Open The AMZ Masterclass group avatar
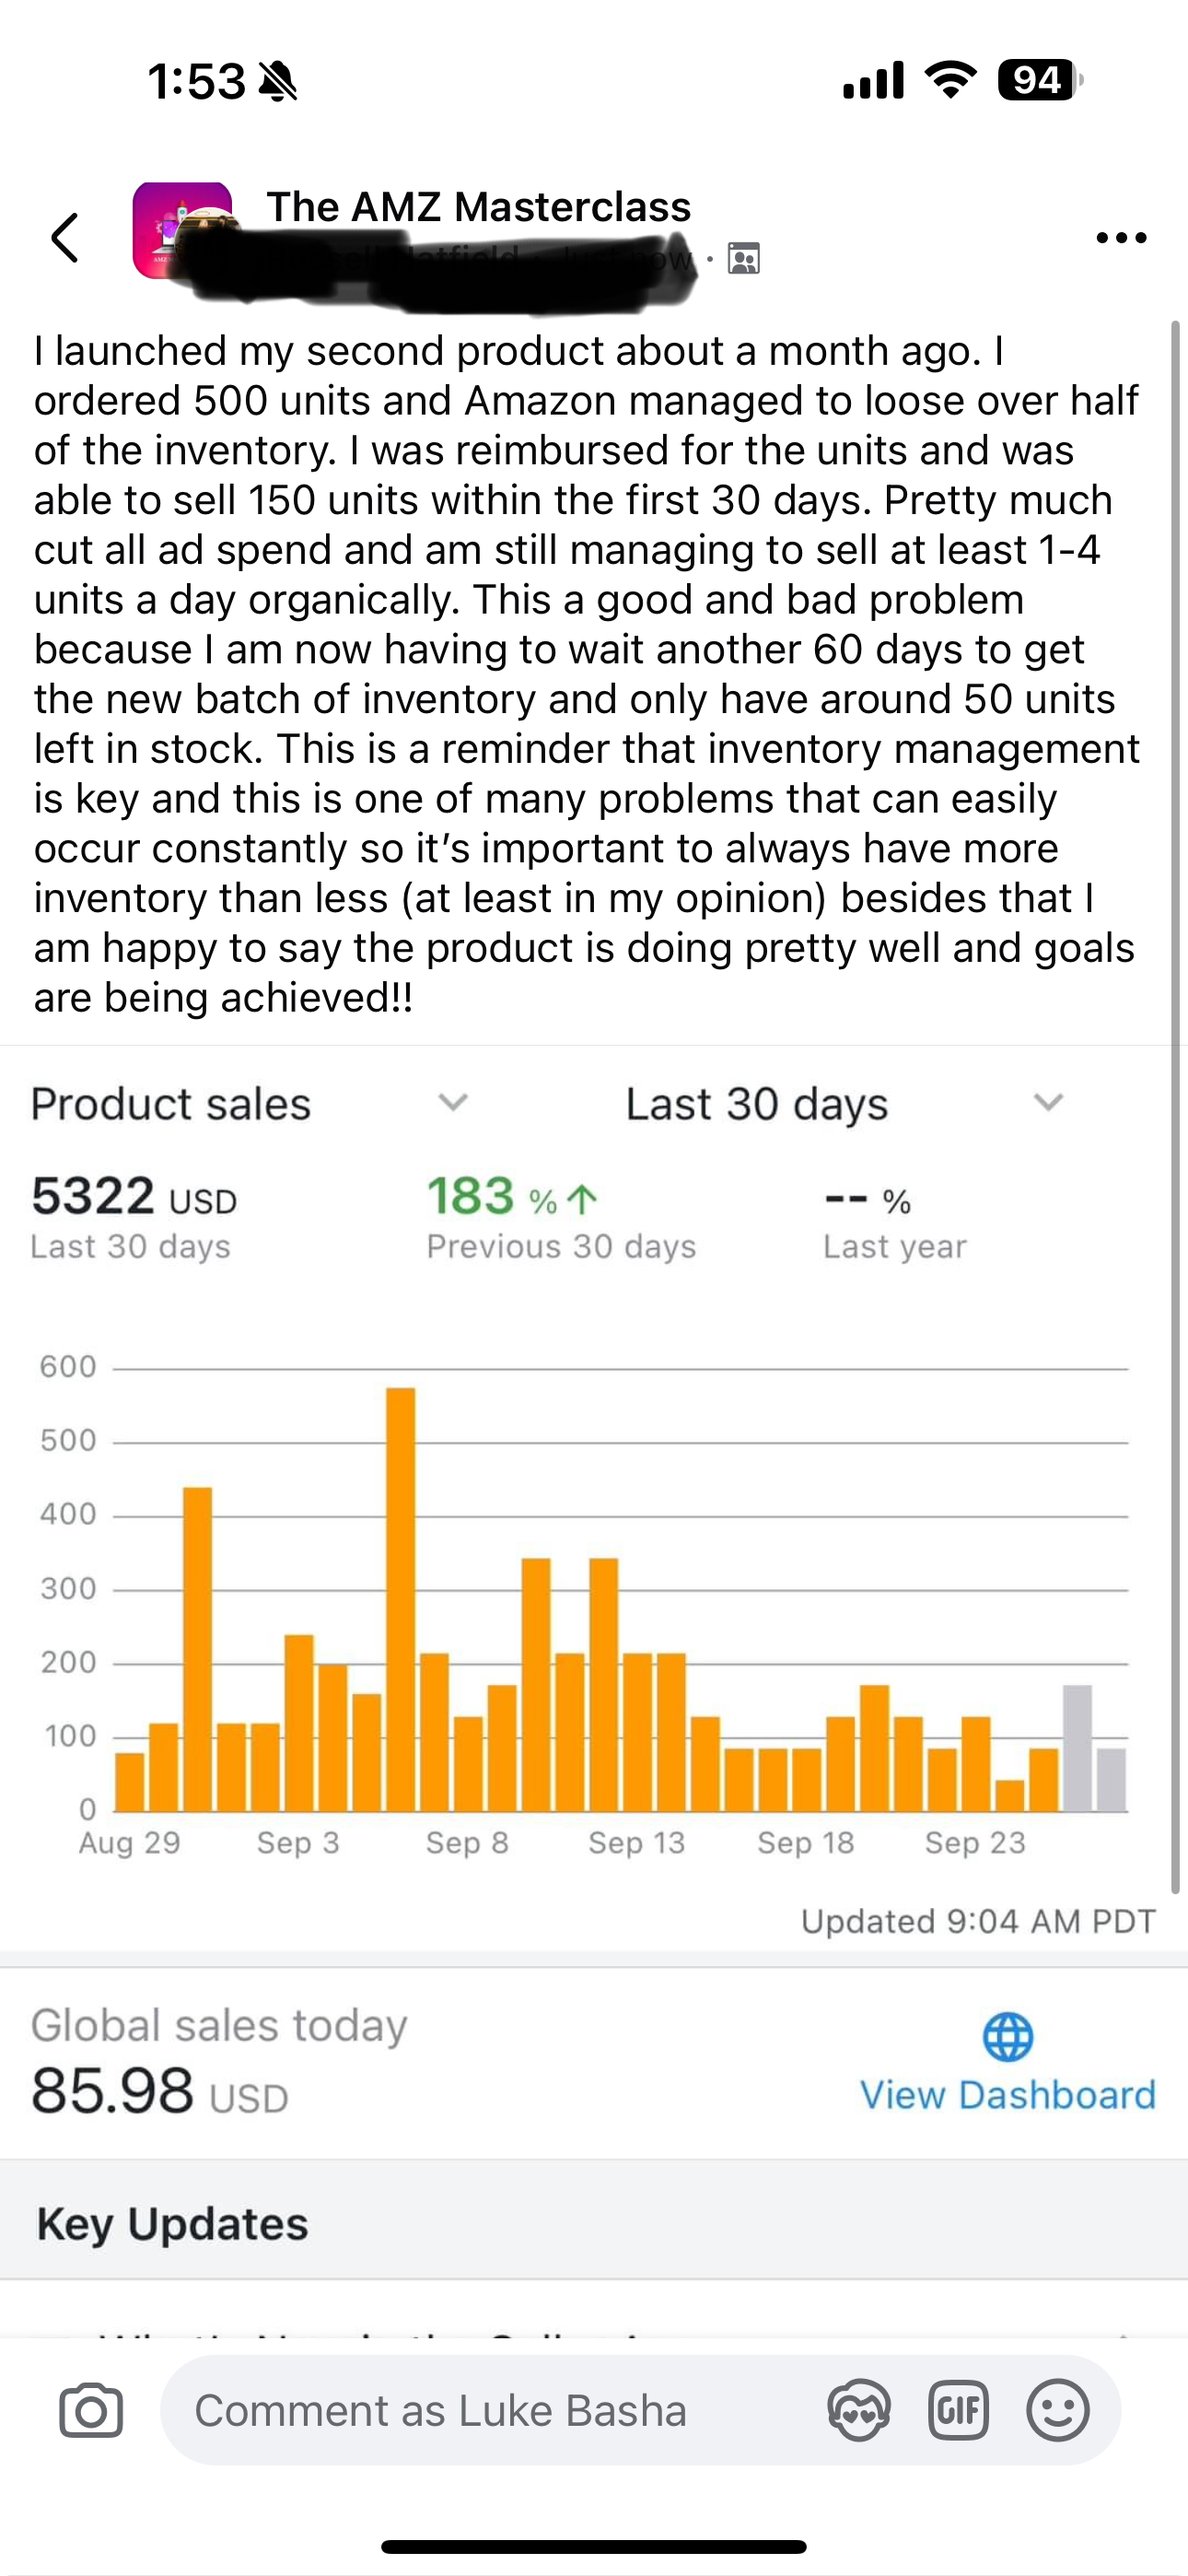Image resolution: width=1188 pixels, height=2576 pixels. point(182,230)
